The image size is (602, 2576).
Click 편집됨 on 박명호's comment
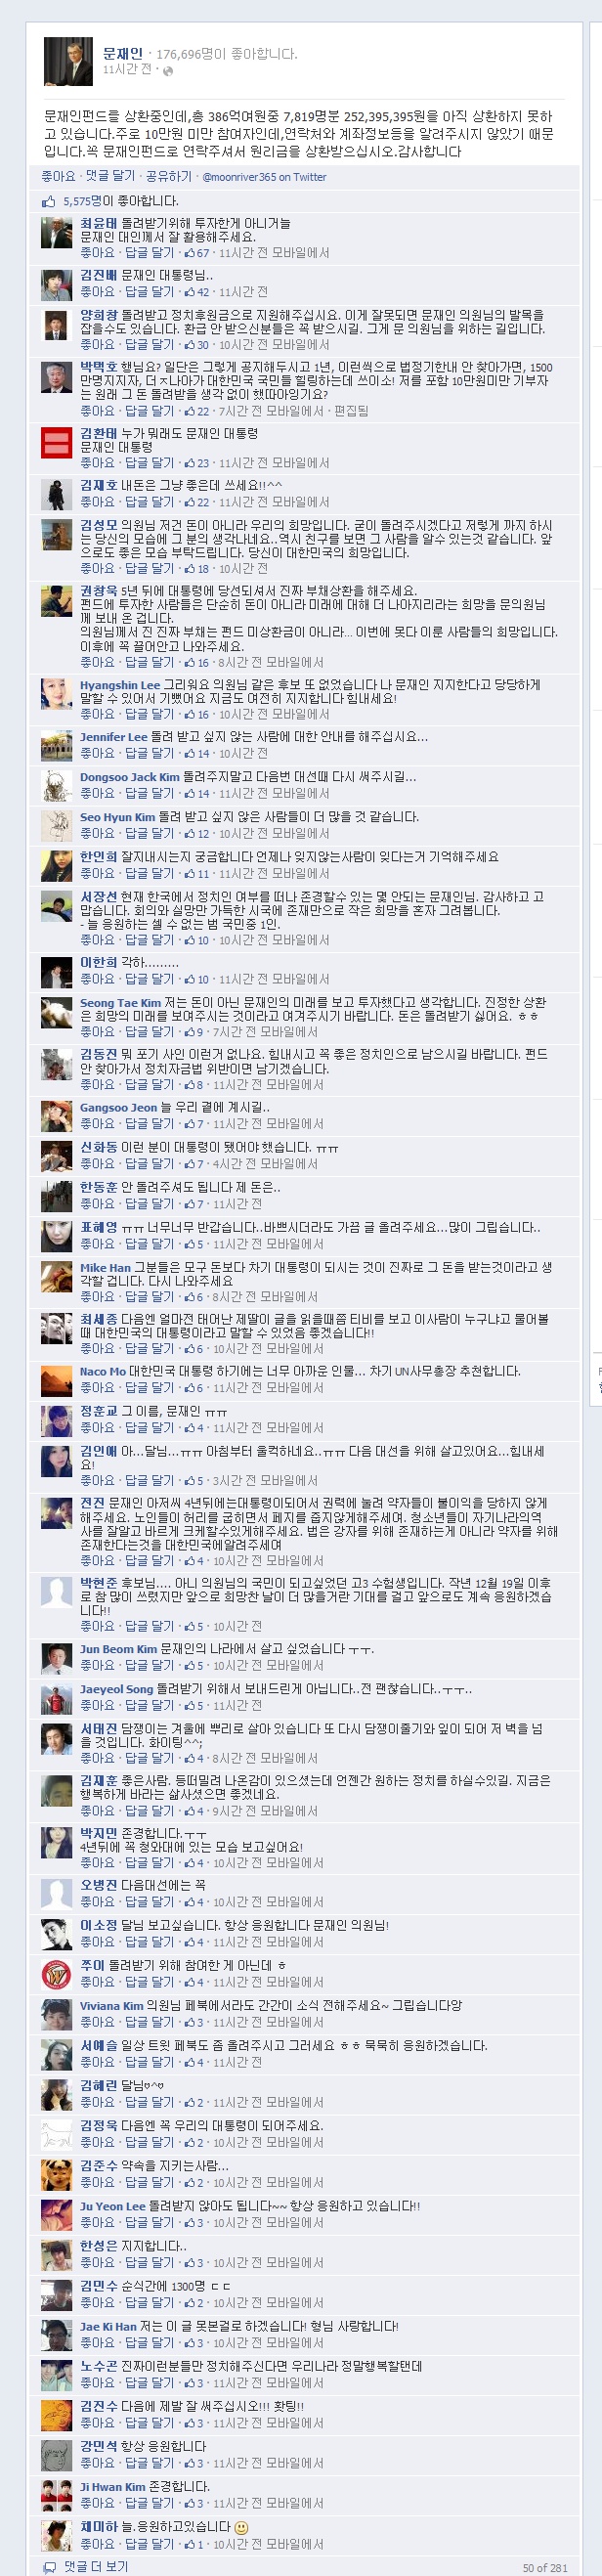pos(350,411)
